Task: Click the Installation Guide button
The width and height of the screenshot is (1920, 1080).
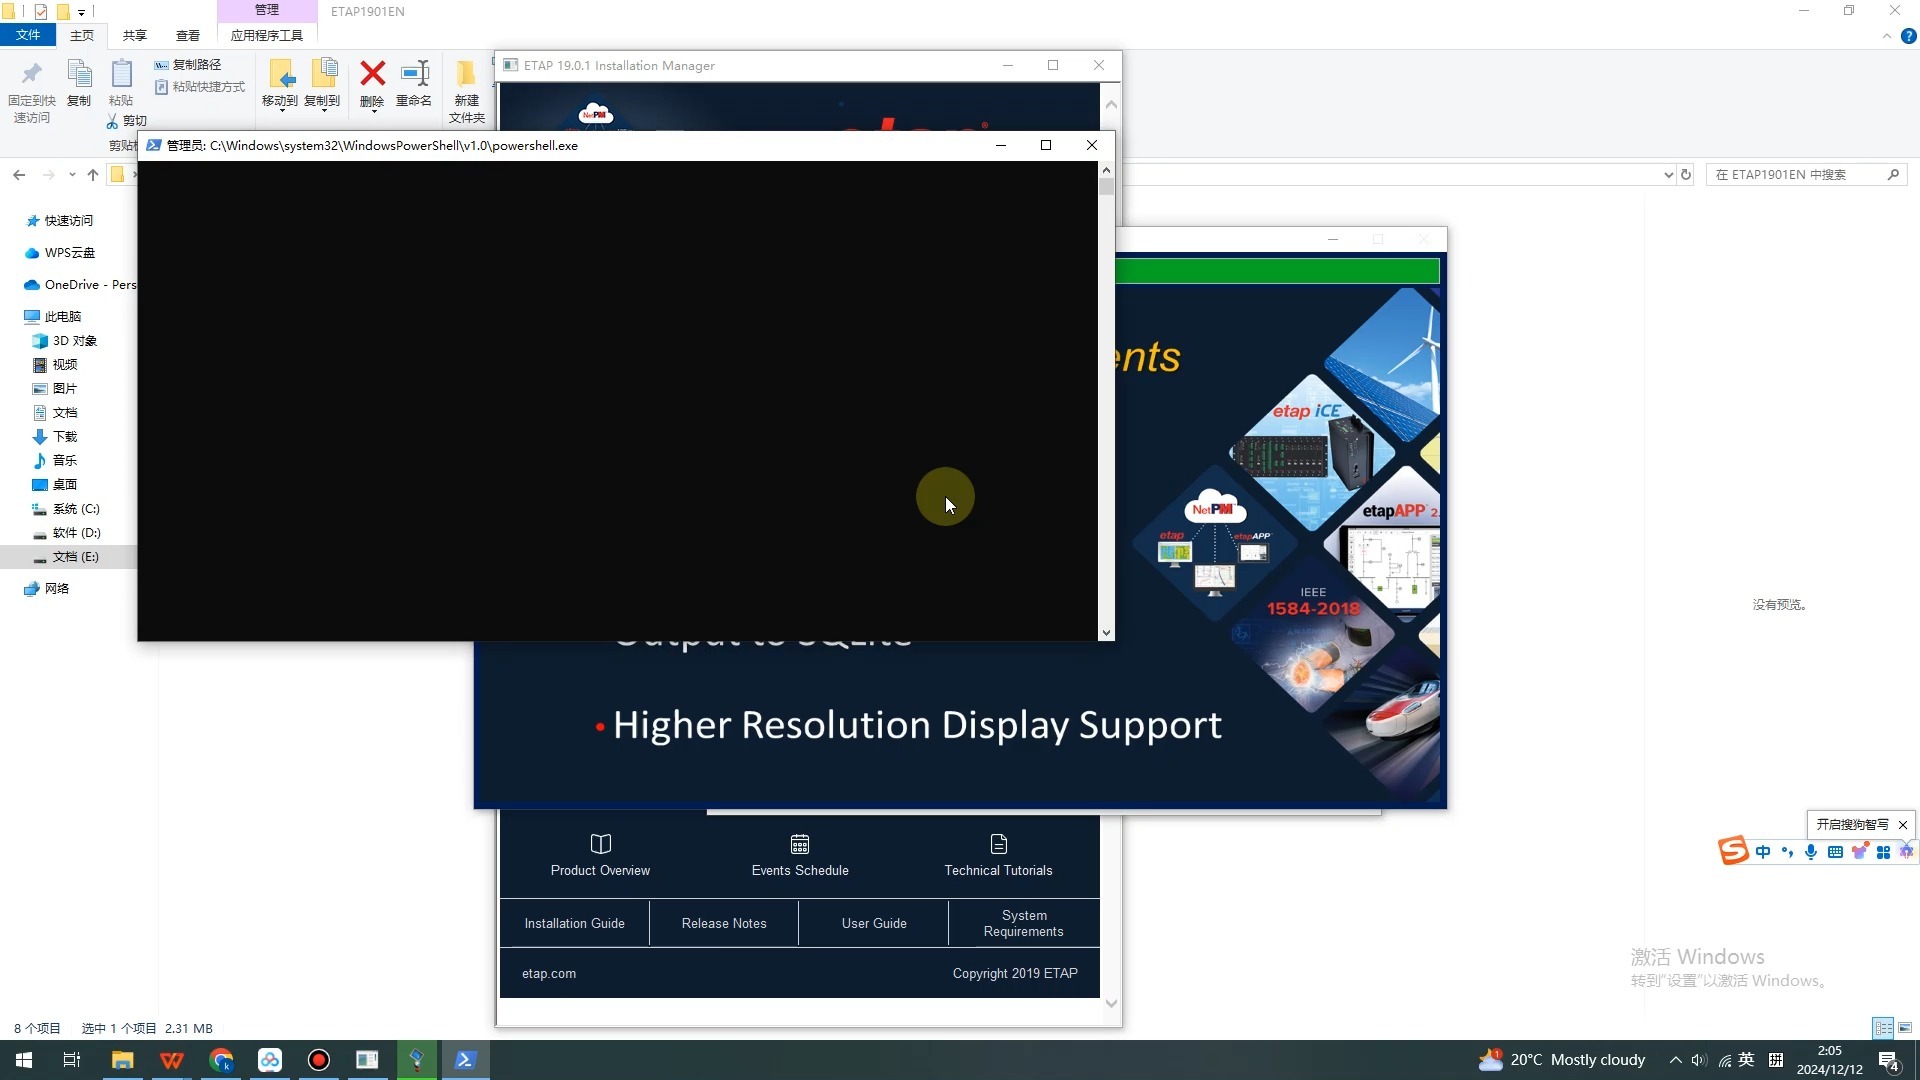Action: click(x=574, y=923)
